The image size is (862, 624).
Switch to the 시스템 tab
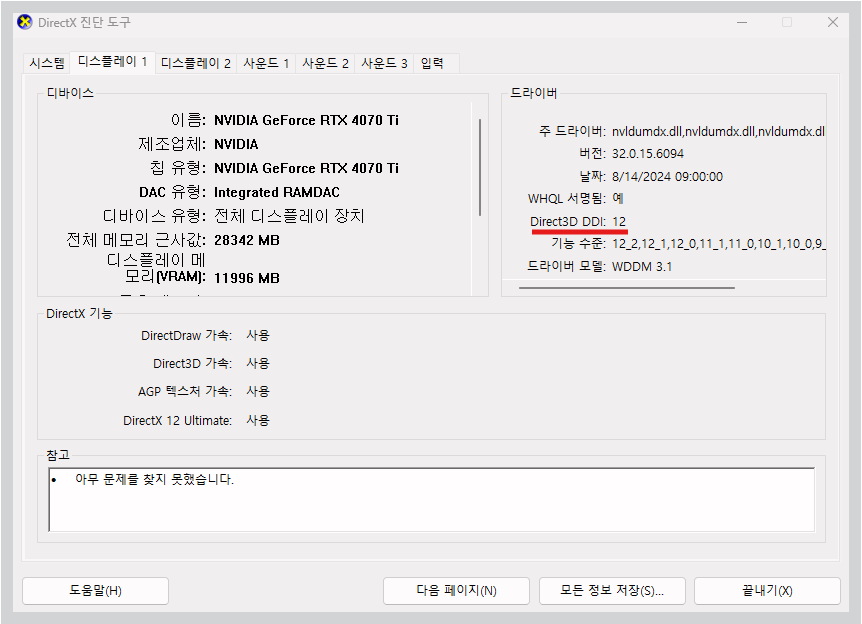(x=47, y=63)
